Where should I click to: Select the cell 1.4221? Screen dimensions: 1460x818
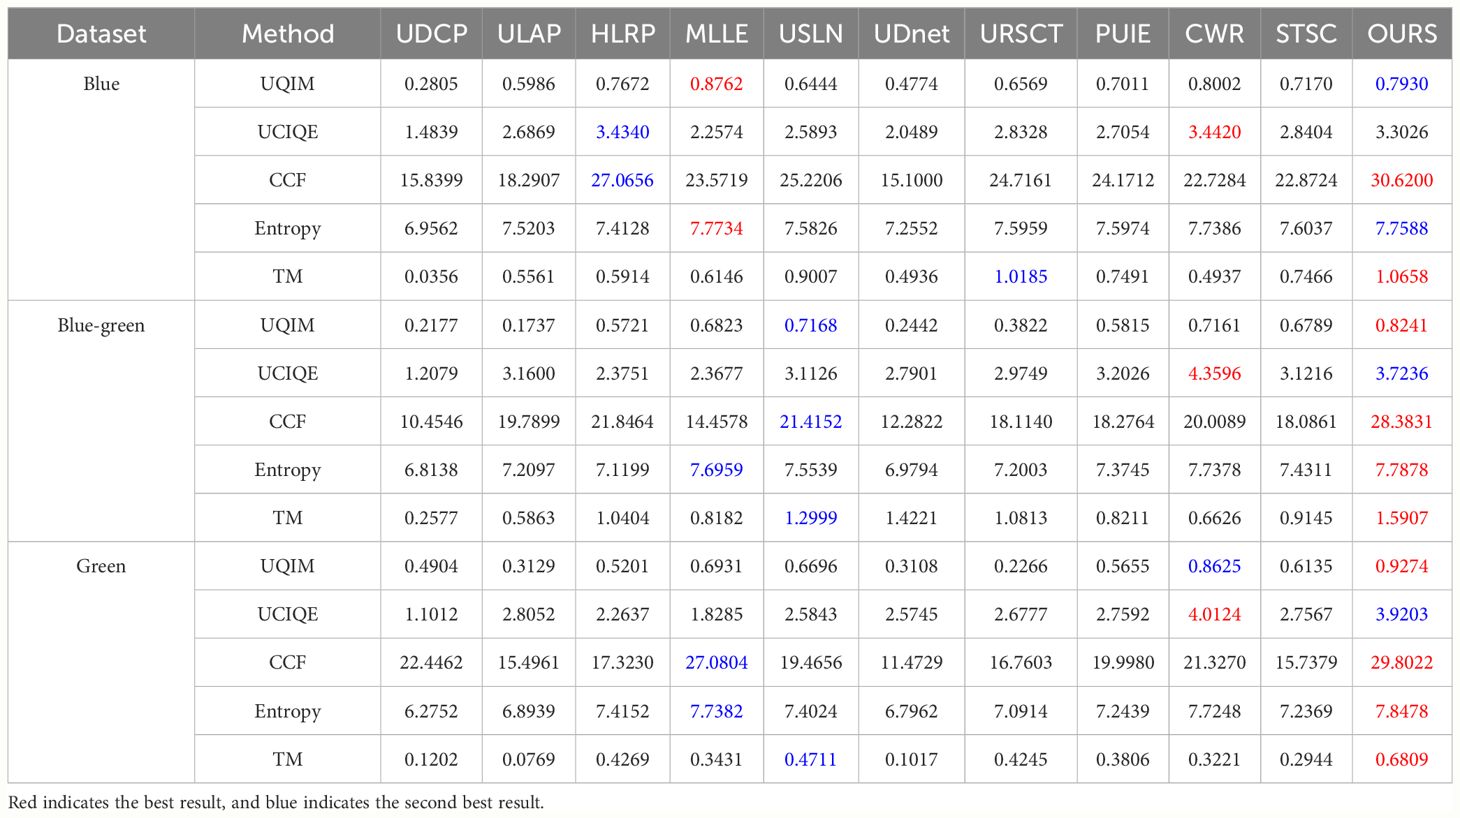911,518
